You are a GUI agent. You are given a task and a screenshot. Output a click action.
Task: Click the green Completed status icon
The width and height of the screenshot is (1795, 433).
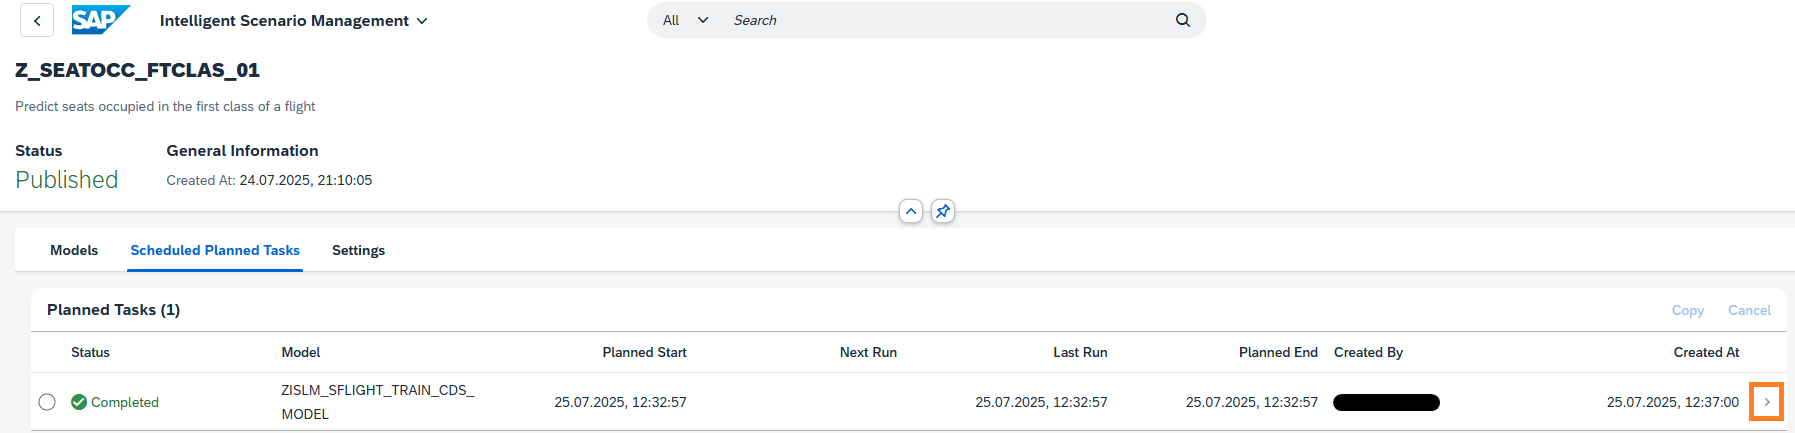click(79, 402)
